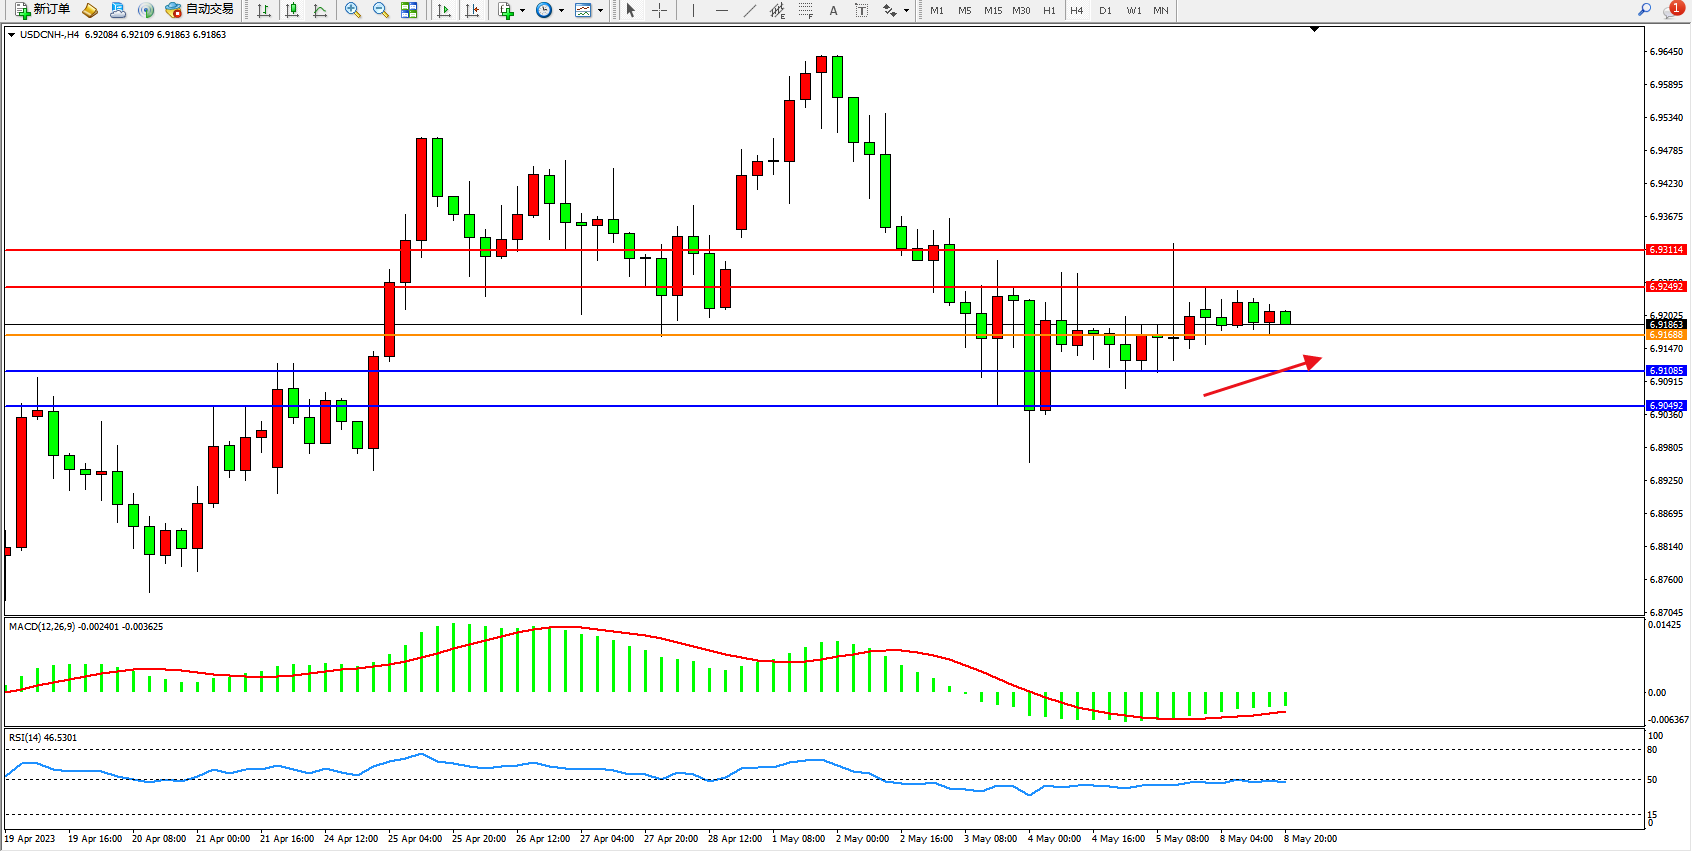Image resolution: width=1692 pixels, height=852 pixels.
Task: Select the vertical line drawing tool
Action: click(x=693, y=10)
